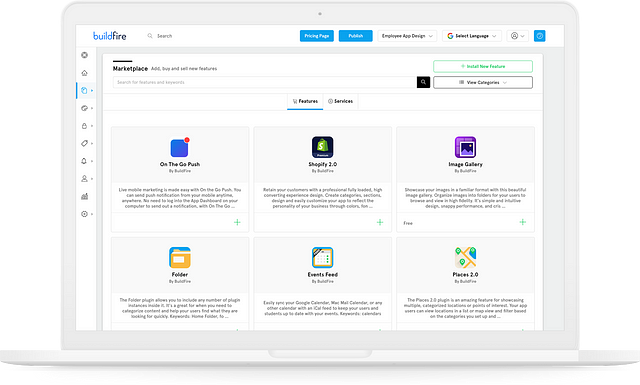Viewport: 640px width, 385px height.
Task: Add the On The Go Push feature
Action: [x=237, y=223]
